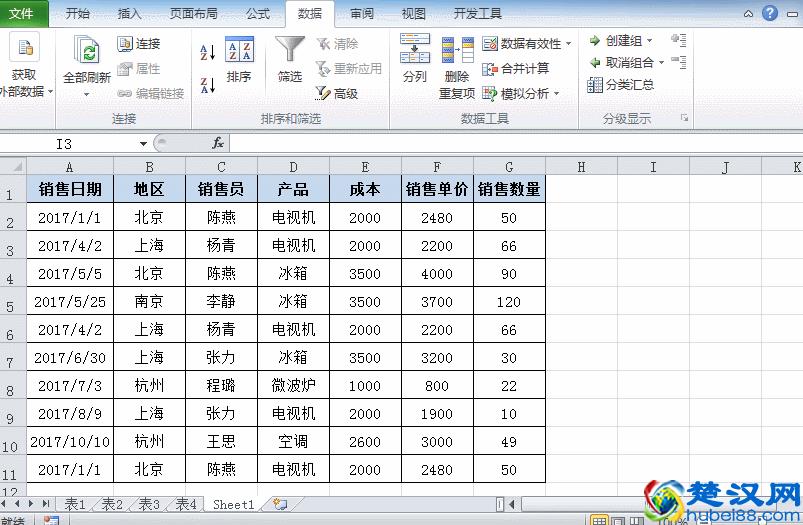Select the 销售日期 header cell
The width and height of the screenshot is (803, 525).
pyautogui.click(x=70, y=189)
